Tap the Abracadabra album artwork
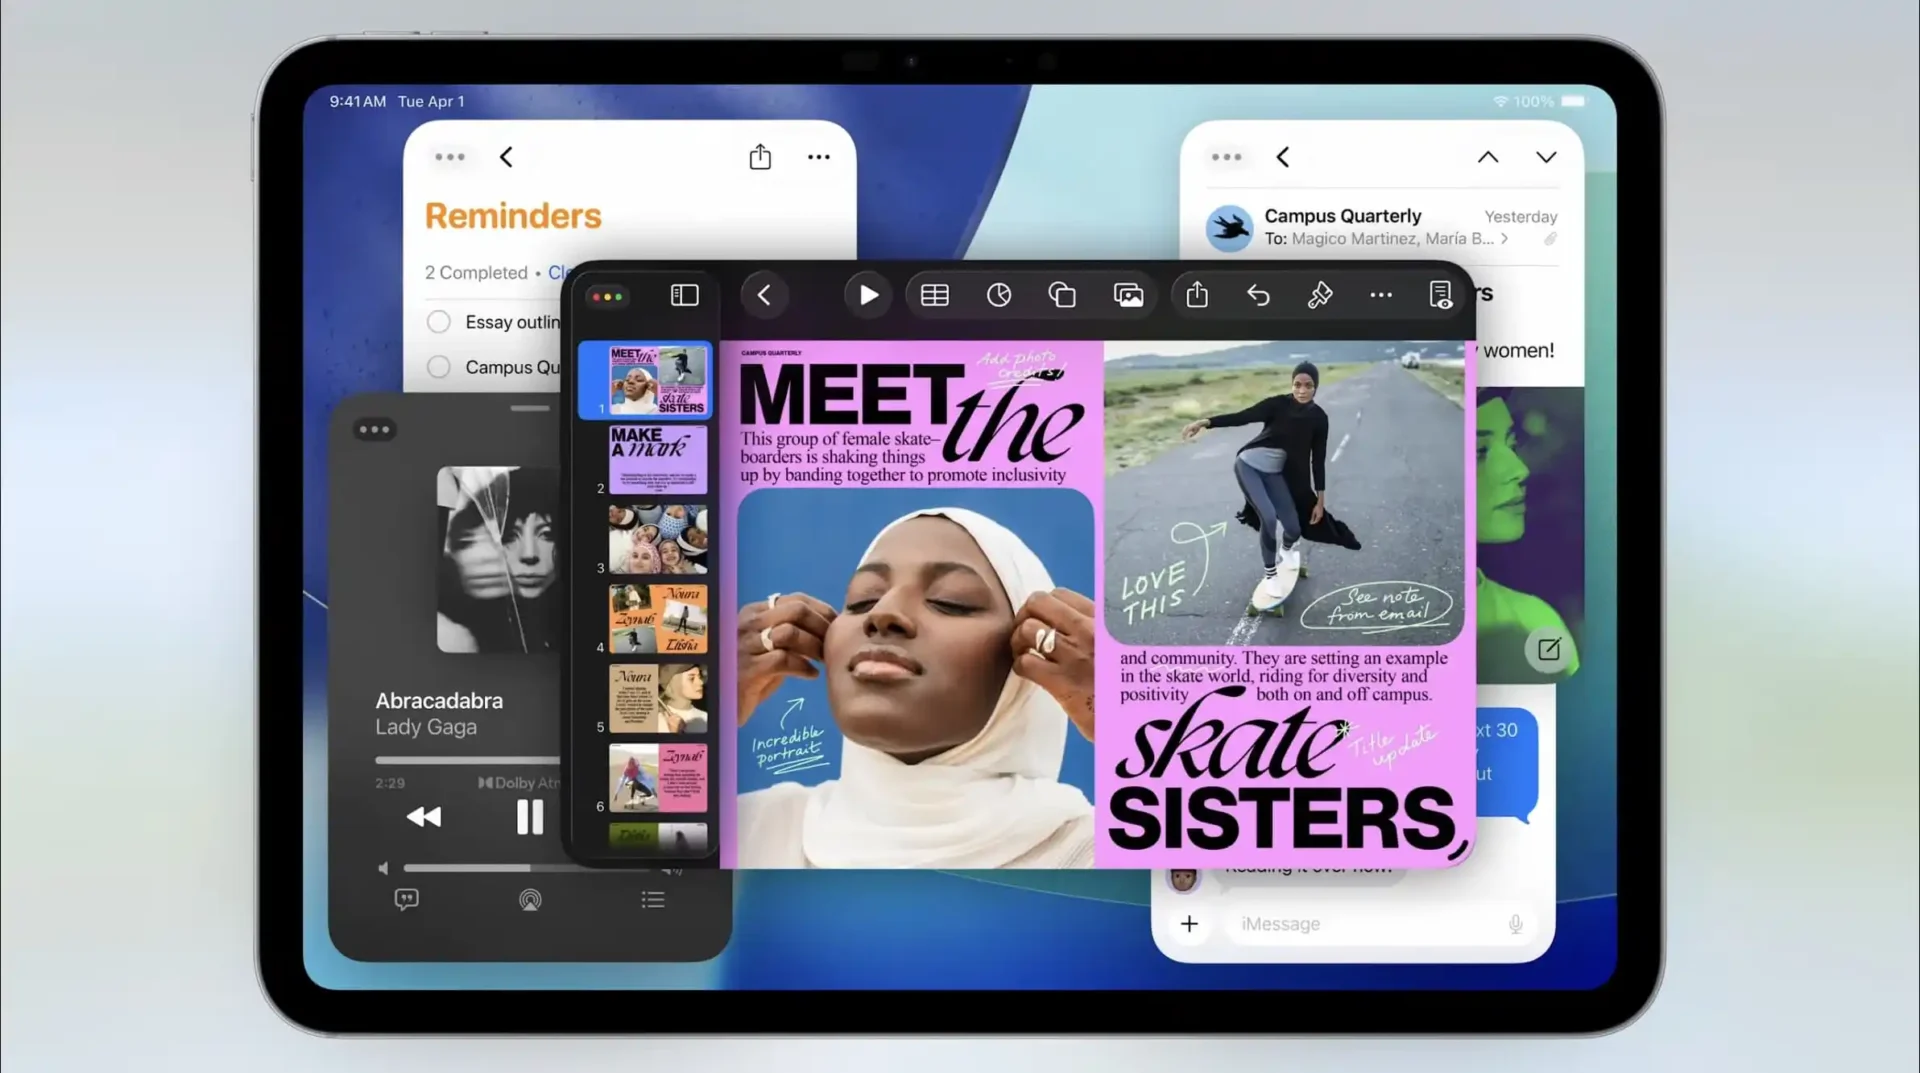 (x=497, y=559)
